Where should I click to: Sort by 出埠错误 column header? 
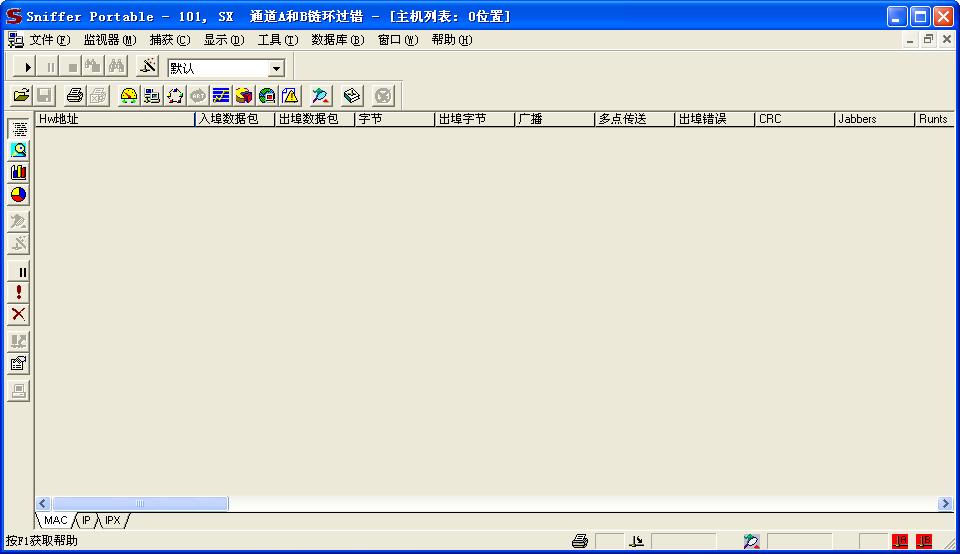714,119
